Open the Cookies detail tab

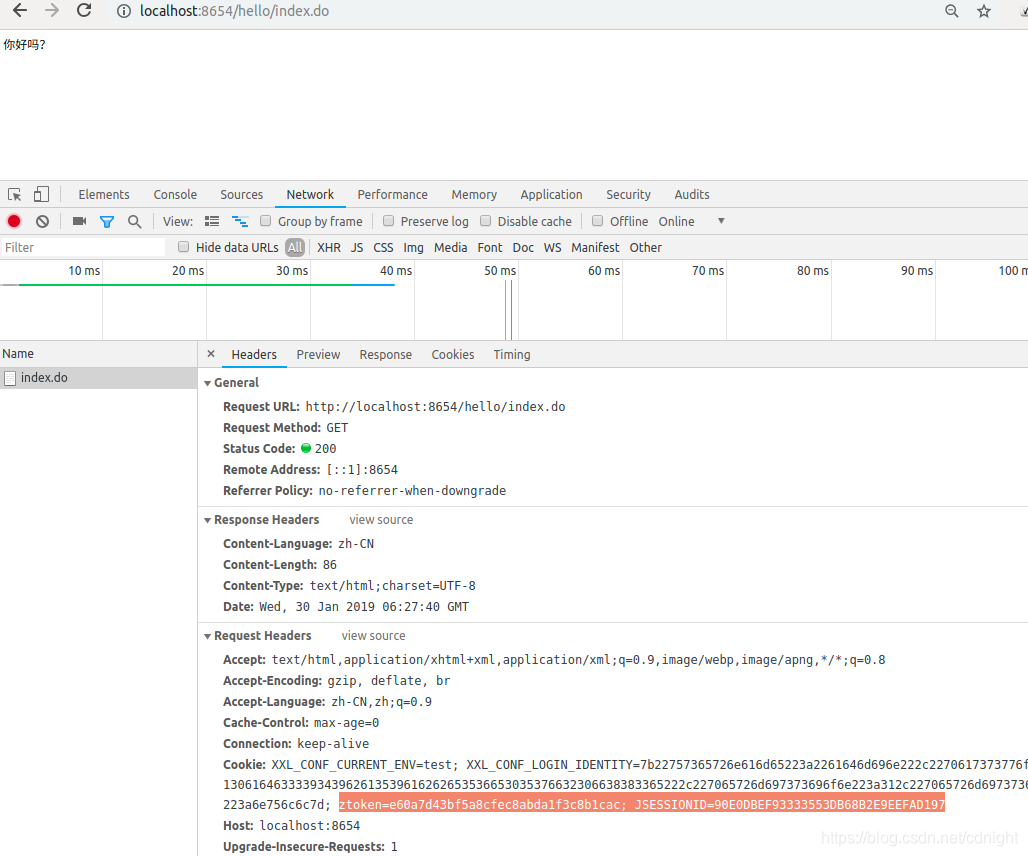(452, 355)
